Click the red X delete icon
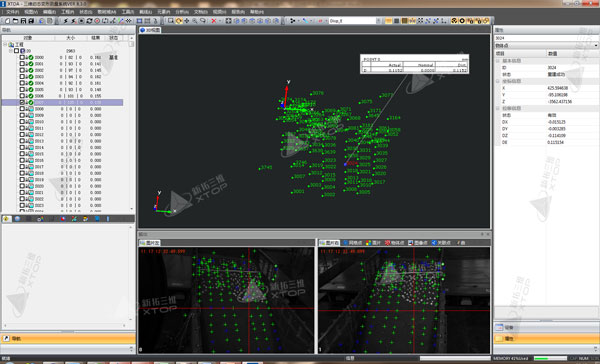Viewport: 600px width, 364px height. pos(214,21)
